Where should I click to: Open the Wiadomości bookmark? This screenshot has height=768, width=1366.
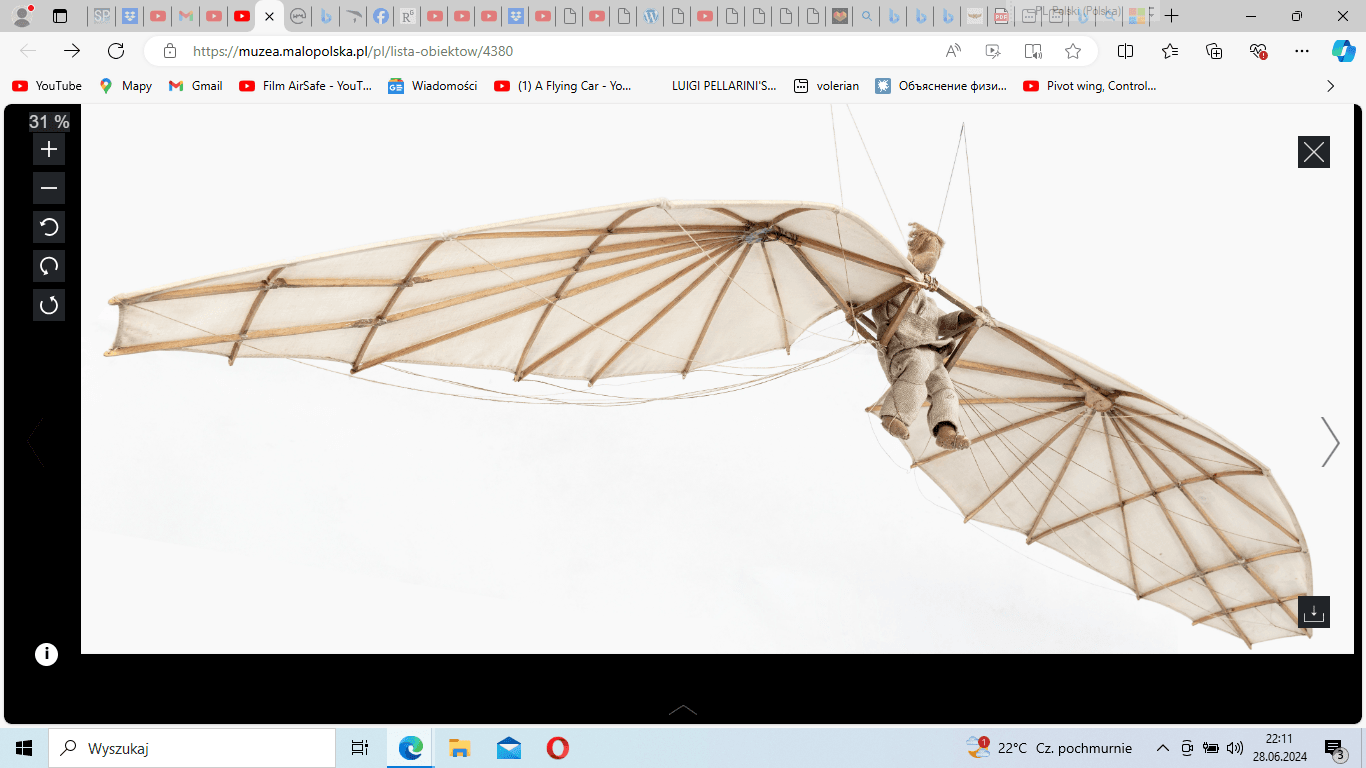[x=433, y=86]
